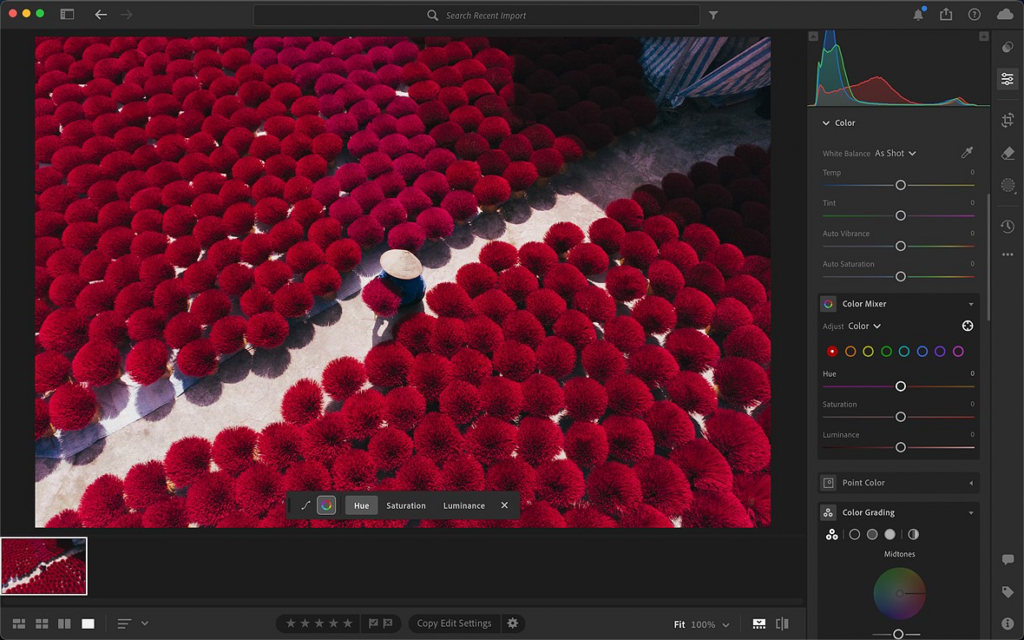Select magenta color in Color Mixer

click(x=958, y=351)
